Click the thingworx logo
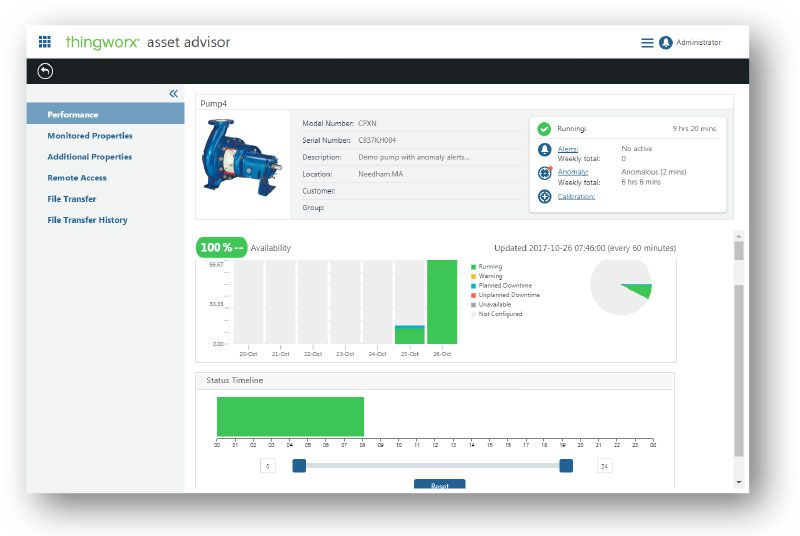The height and width of the screenshot is (536, 800). (x=102, y=42)
